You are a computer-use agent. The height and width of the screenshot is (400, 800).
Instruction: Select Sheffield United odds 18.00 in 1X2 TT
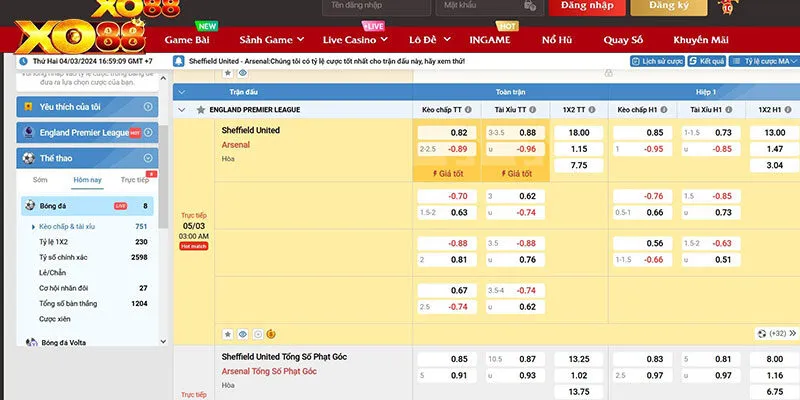[578, 132]
